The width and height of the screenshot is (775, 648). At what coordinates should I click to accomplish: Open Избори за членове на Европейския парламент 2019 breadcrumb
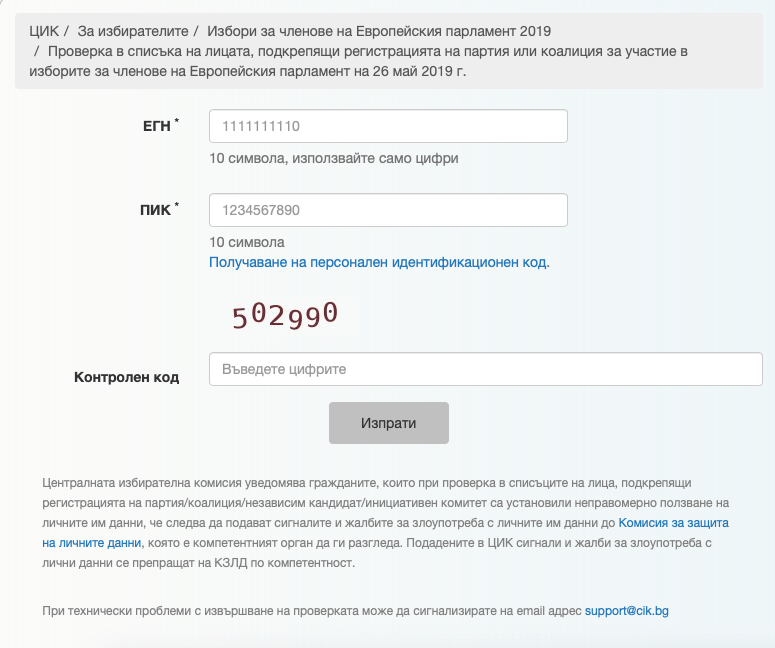379,31
